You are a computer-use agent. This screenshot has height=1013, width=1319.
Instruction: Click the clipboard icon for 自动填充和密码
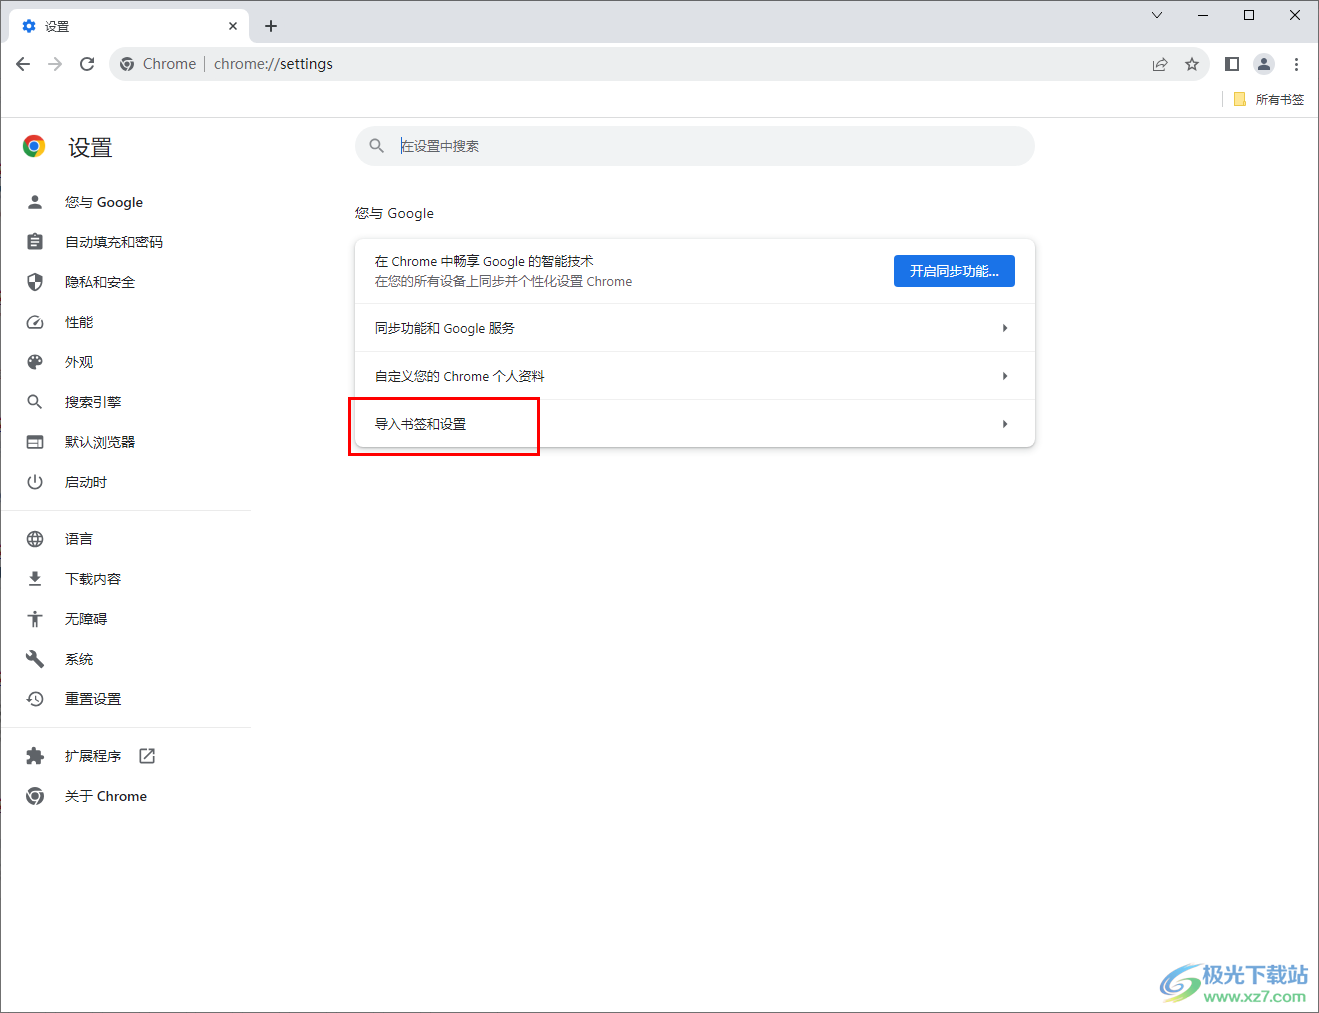(x=35, y=242)
